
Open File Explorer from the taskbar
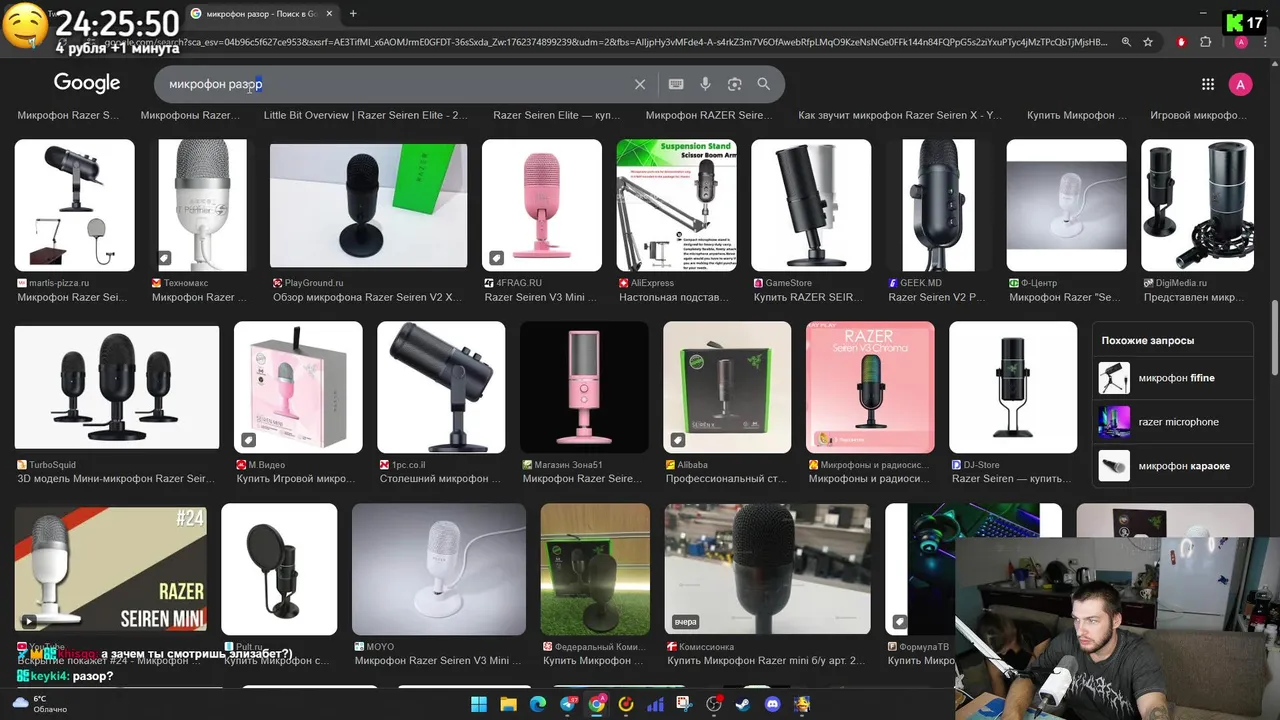(508, 704)
